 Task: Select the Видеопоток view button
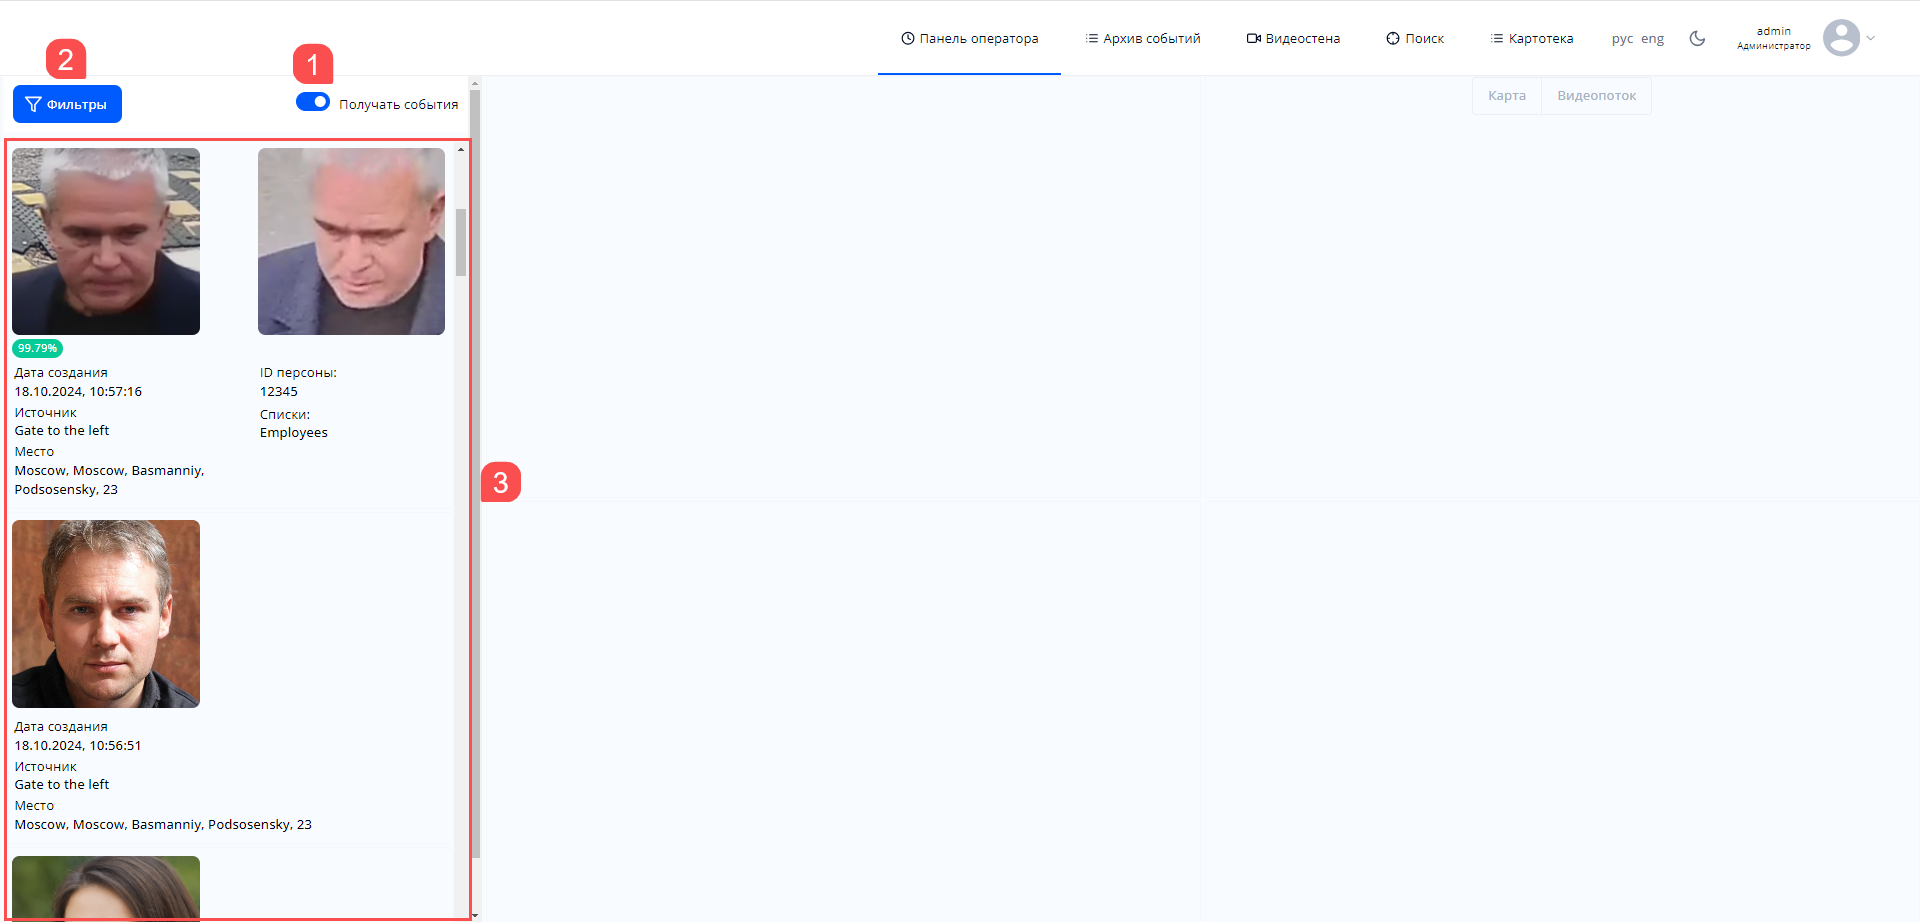tap(1596, 96)
